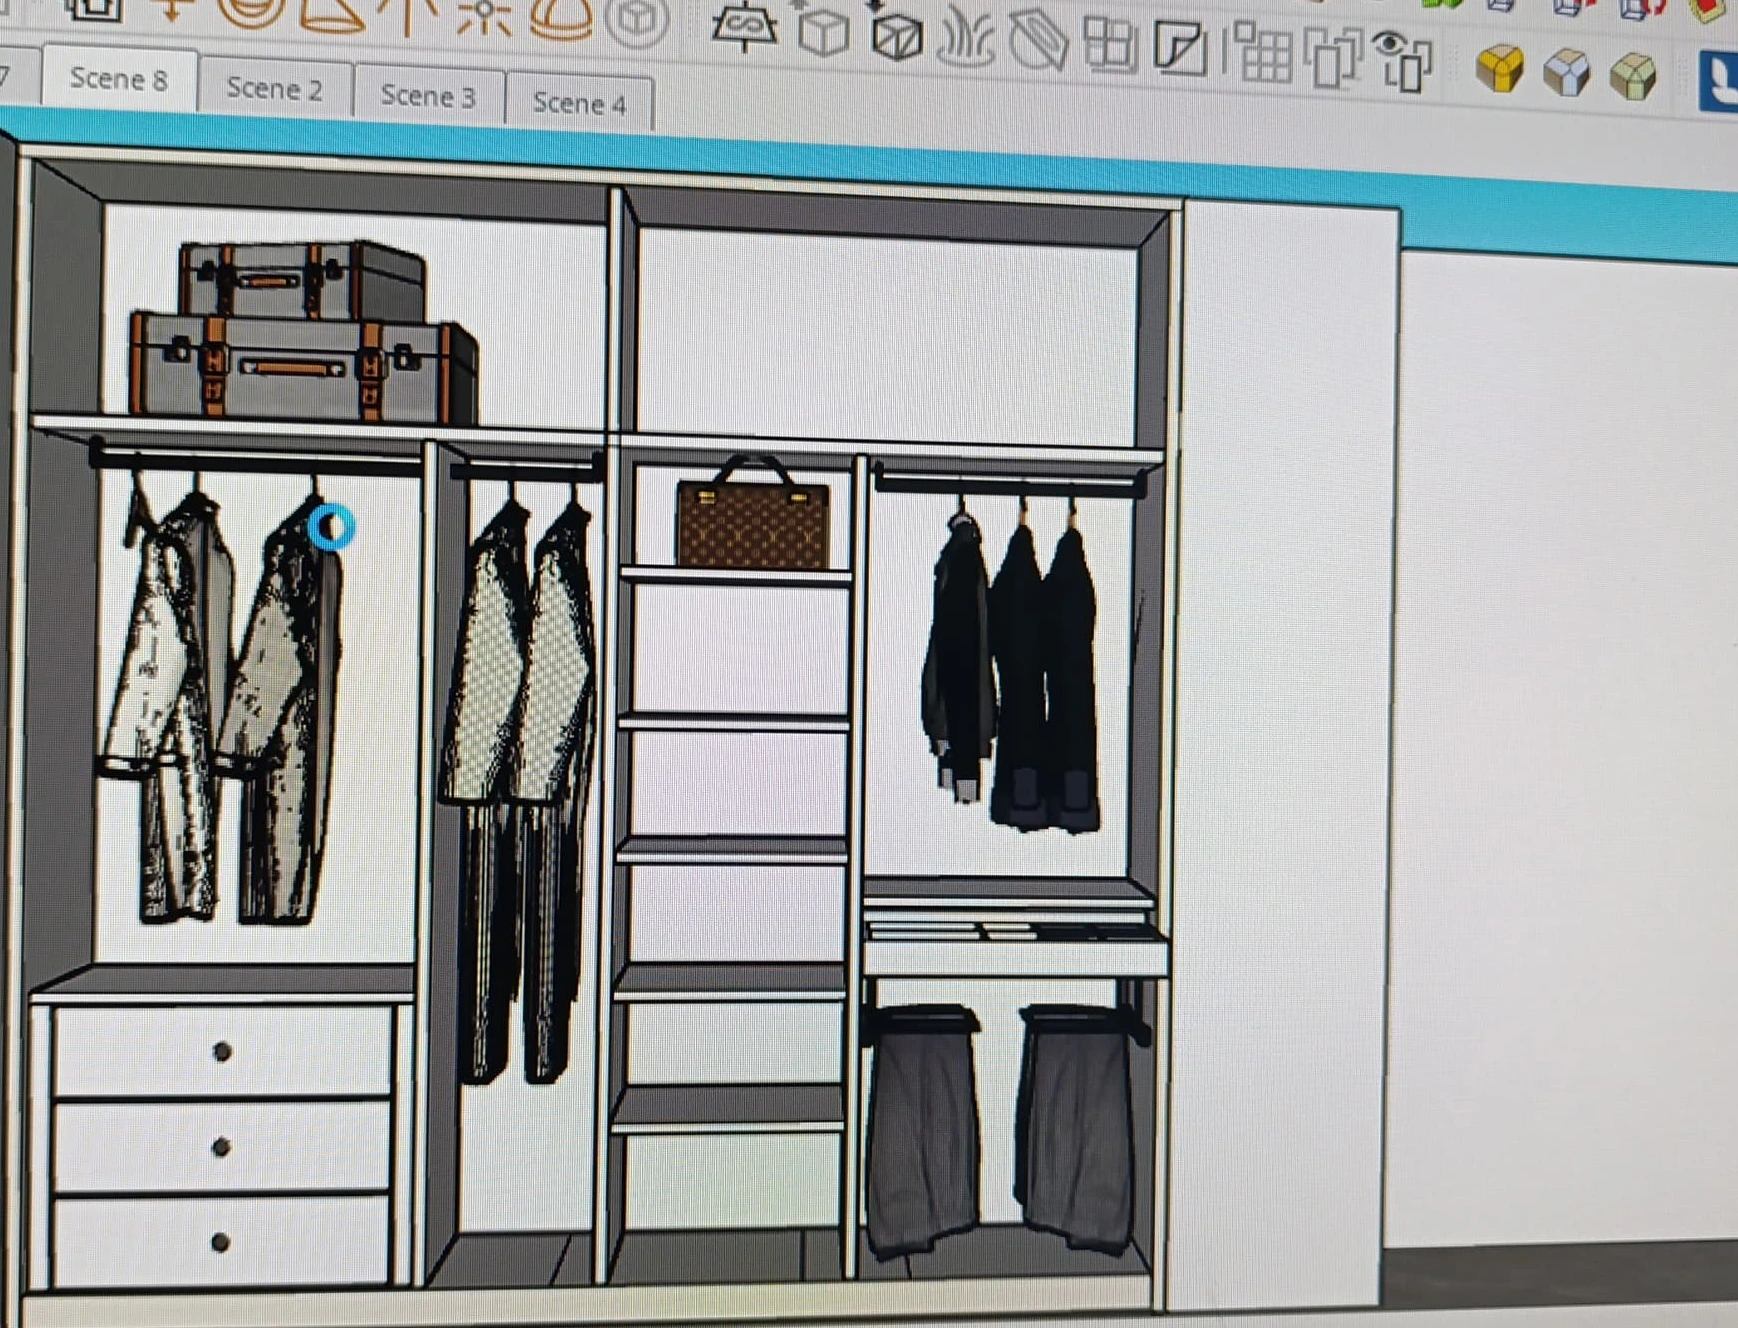Select the brown handbag on the shelf
1738x1328 pixels.
pos(752,520)
